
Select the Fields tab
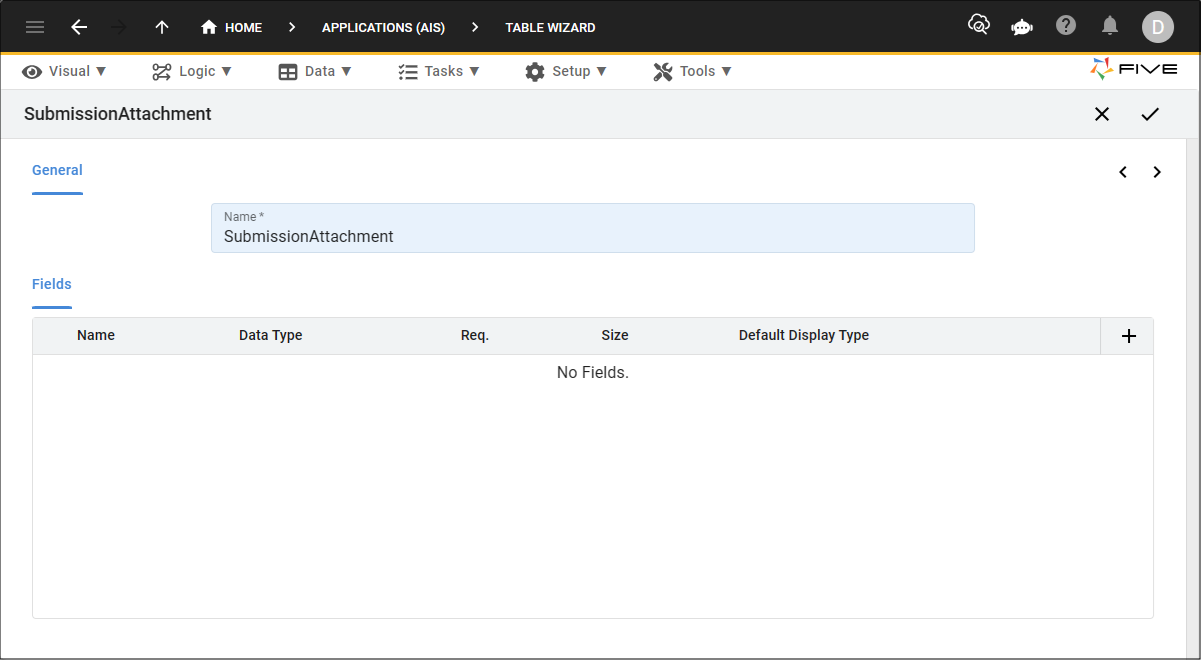point(51,284)
